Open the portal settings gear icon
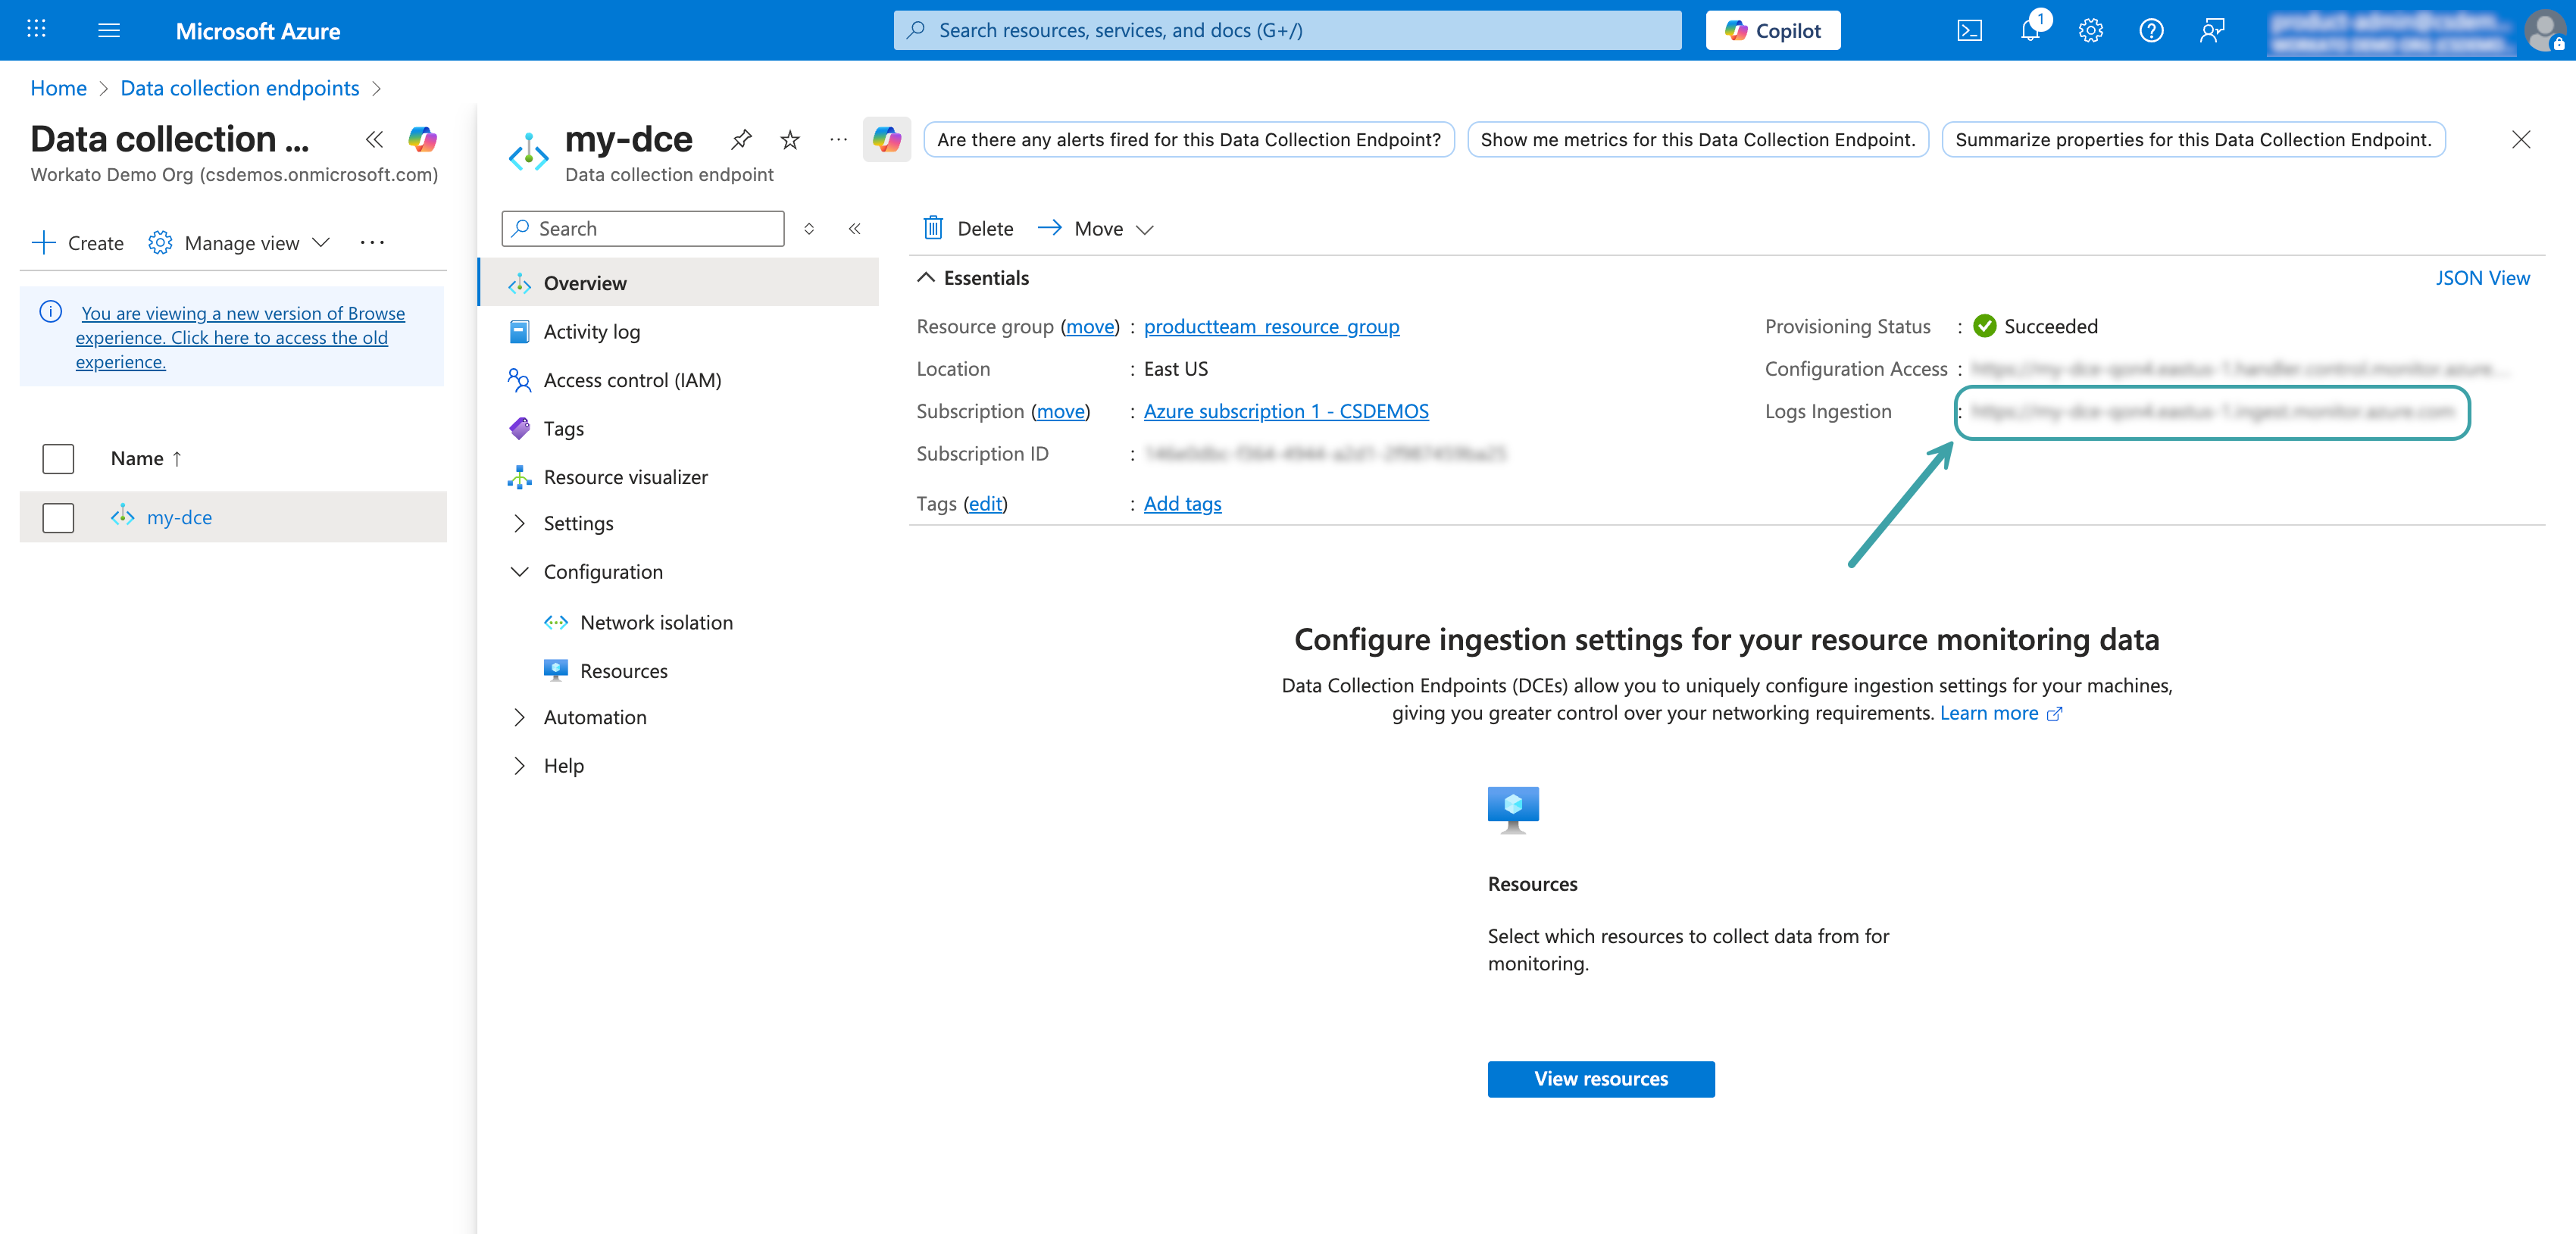 tap(2090, 30)
